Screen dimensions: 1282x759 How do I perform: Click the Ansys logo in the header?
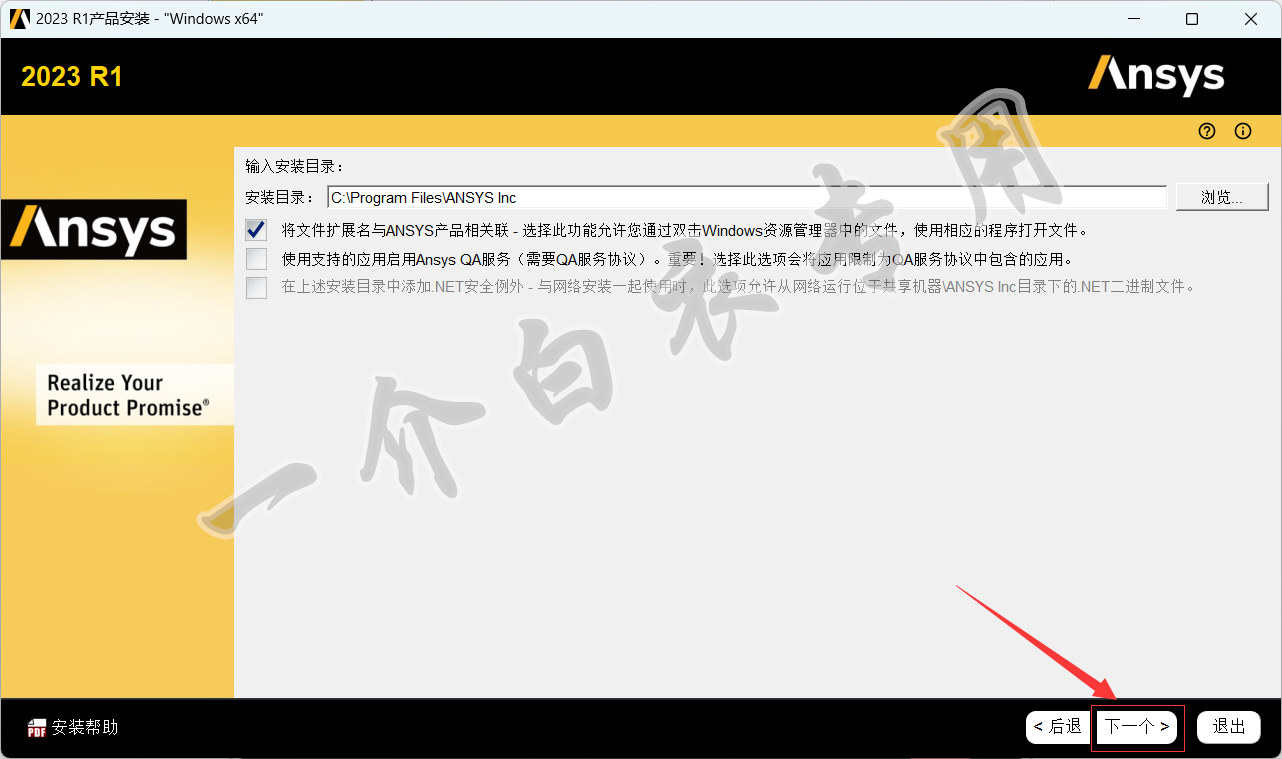tap(1157, 76)
